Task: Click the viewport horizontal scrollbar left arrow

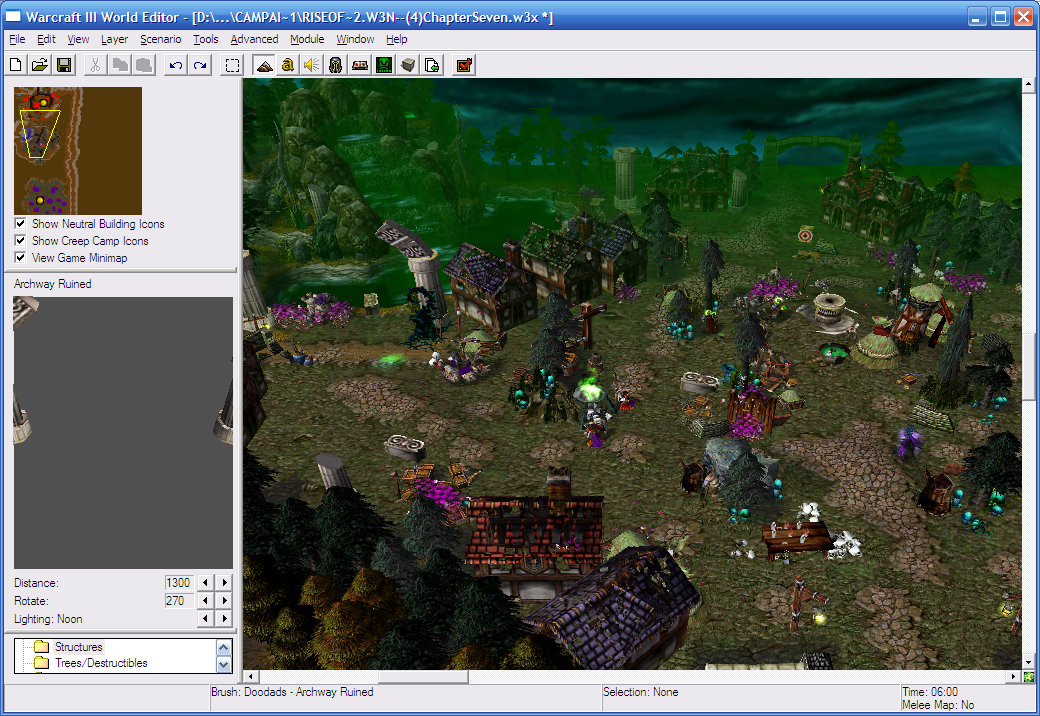Action: (x=251, y=676)
